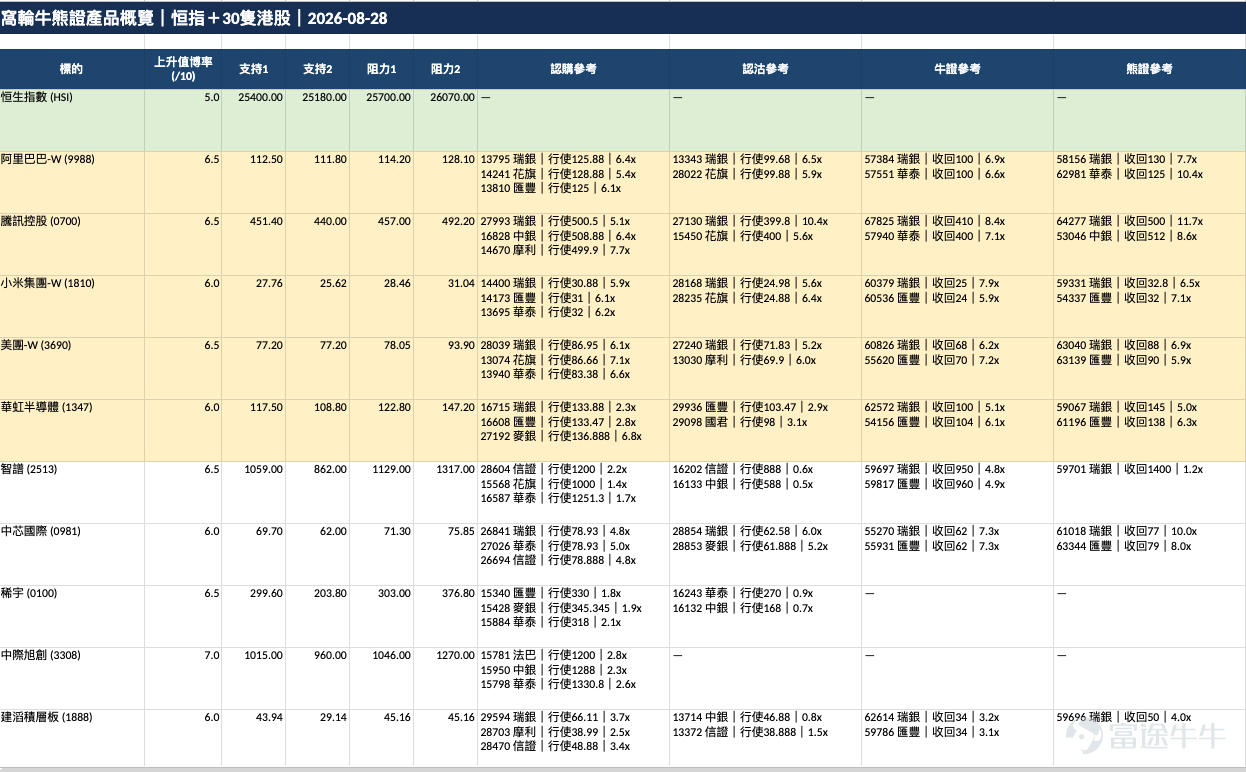The image size is (1246, 772).
Task: Click the 阻力1 column header
Action: click(381, 69)
